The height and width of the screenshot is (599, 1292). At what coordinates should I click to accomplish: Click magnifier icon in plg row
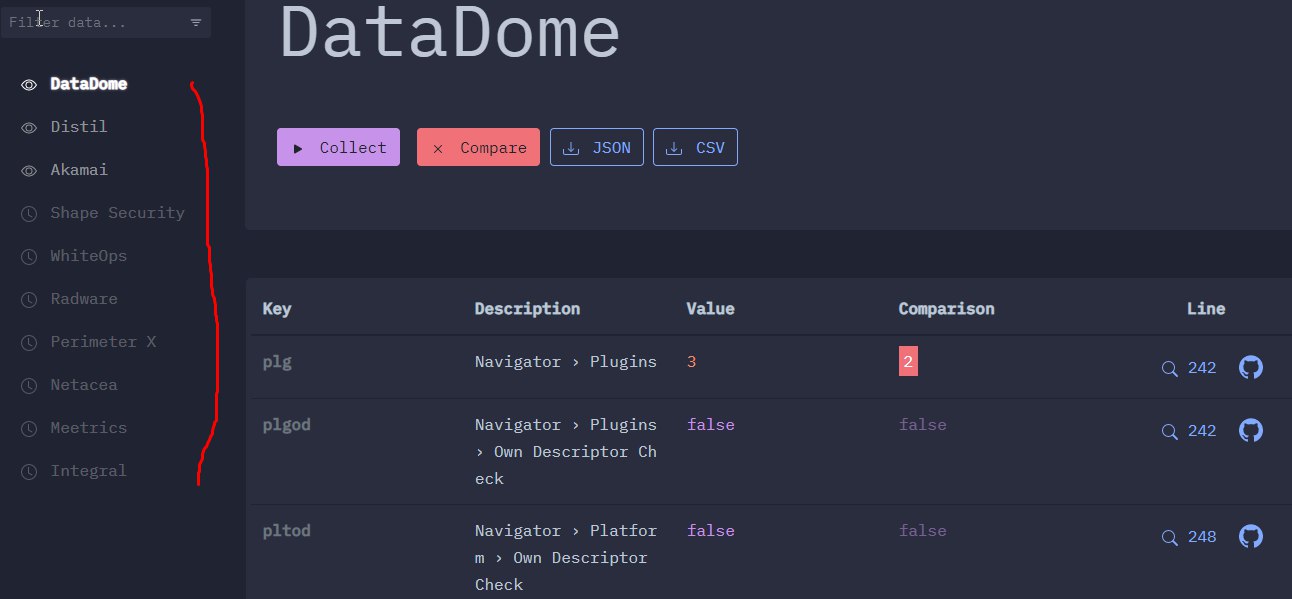pos(1169,368)
